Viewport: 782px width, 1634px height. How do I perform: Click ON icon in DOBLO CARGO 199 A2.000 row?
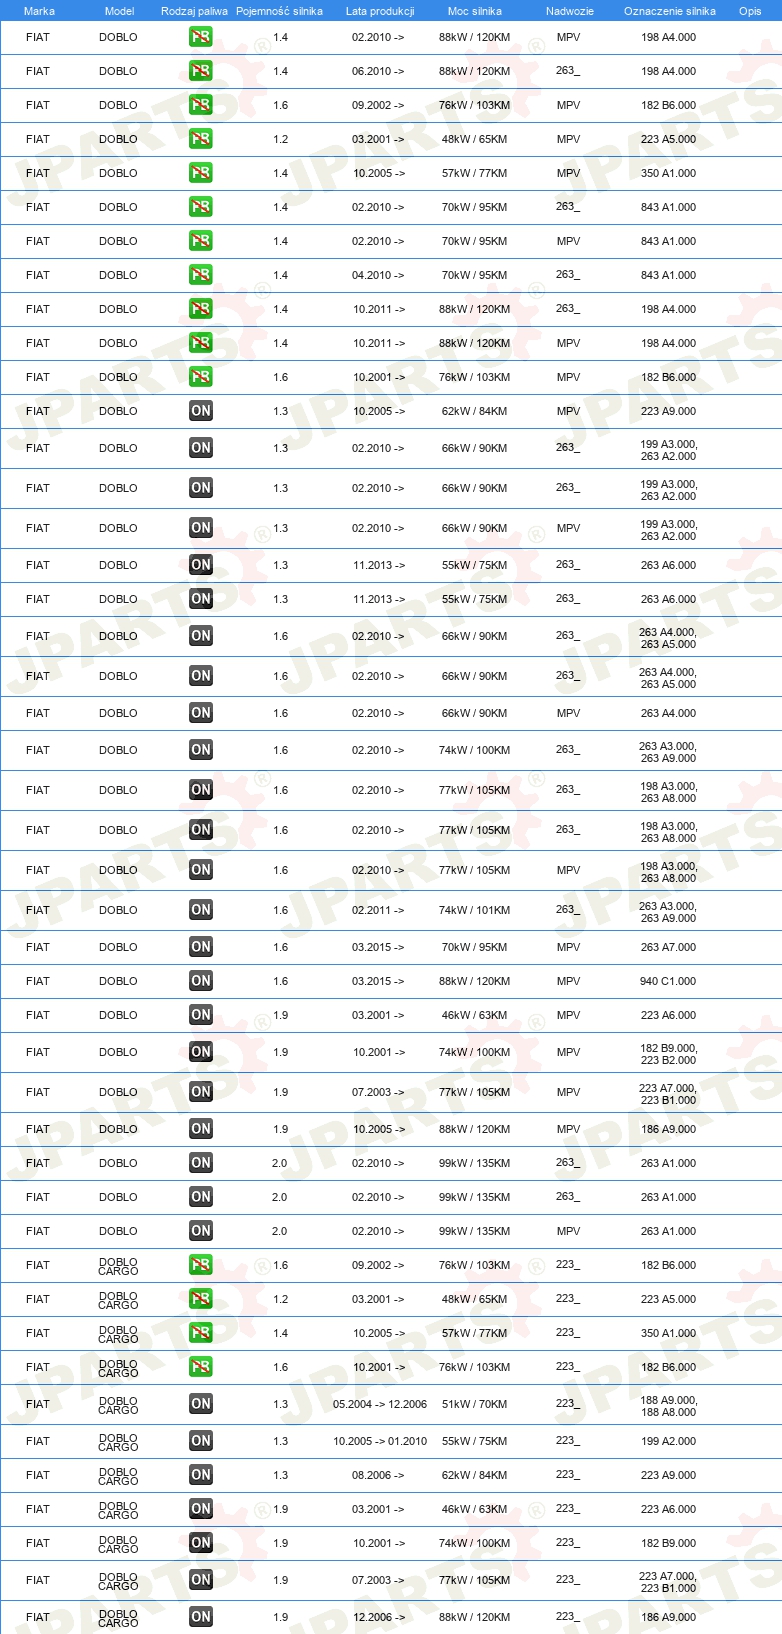(x=201, y=1441)
